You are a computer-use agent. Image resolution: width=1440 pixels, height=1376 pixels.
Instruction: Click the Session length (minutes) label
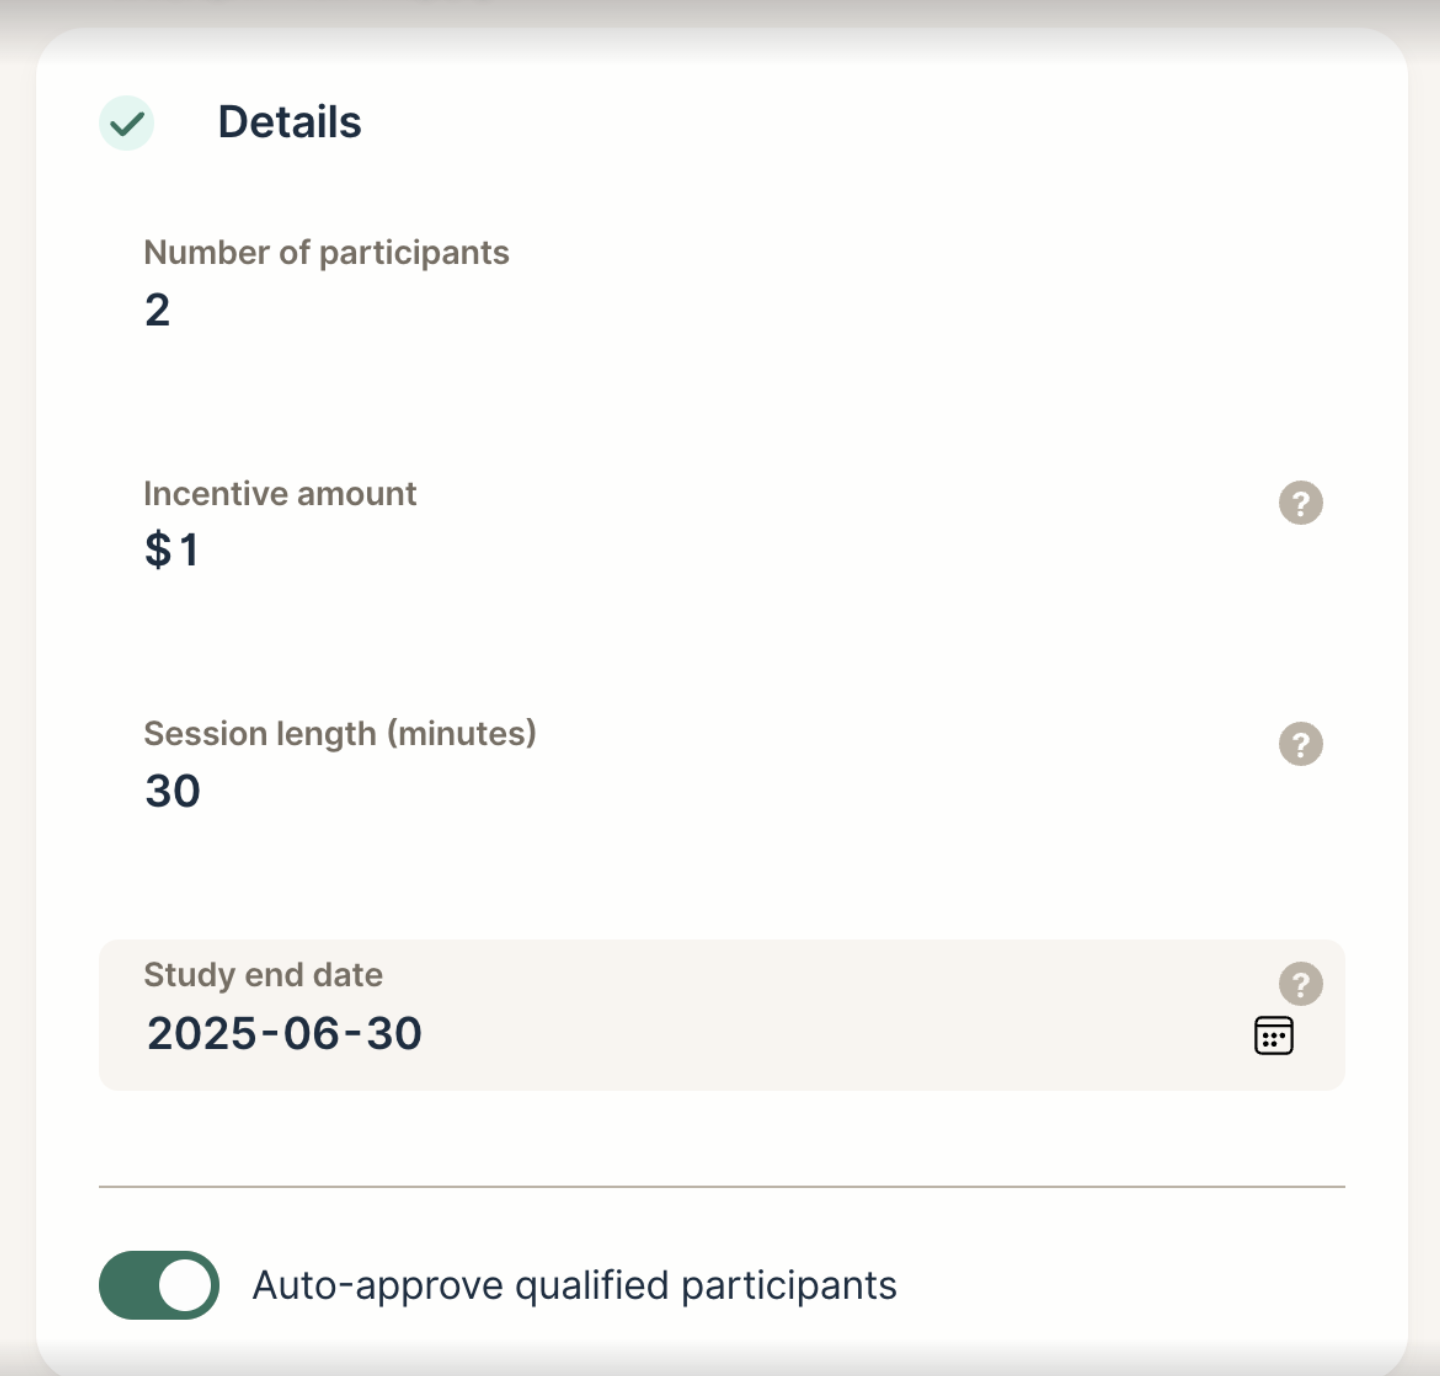(340, 734)
